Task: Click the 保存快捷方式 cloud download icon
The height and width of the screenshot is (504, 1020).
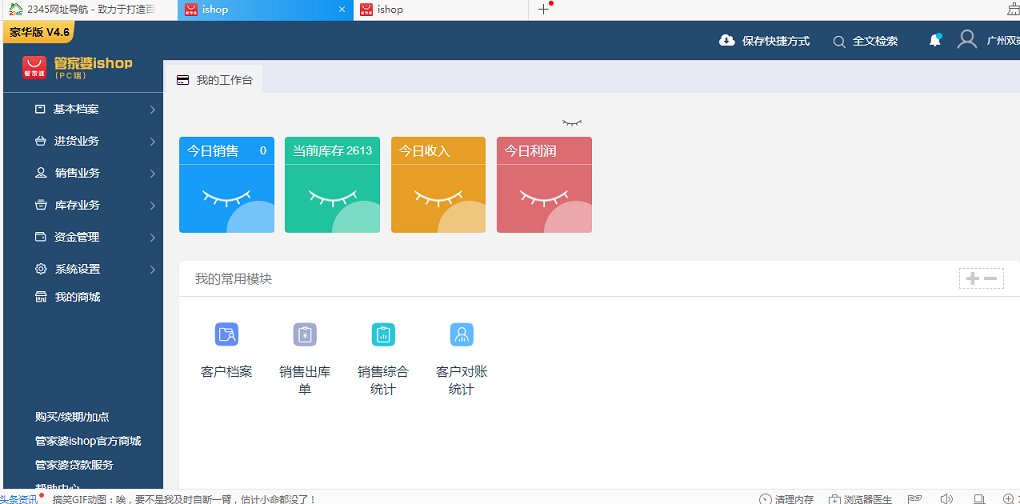Action: click(x=727, y=41)
